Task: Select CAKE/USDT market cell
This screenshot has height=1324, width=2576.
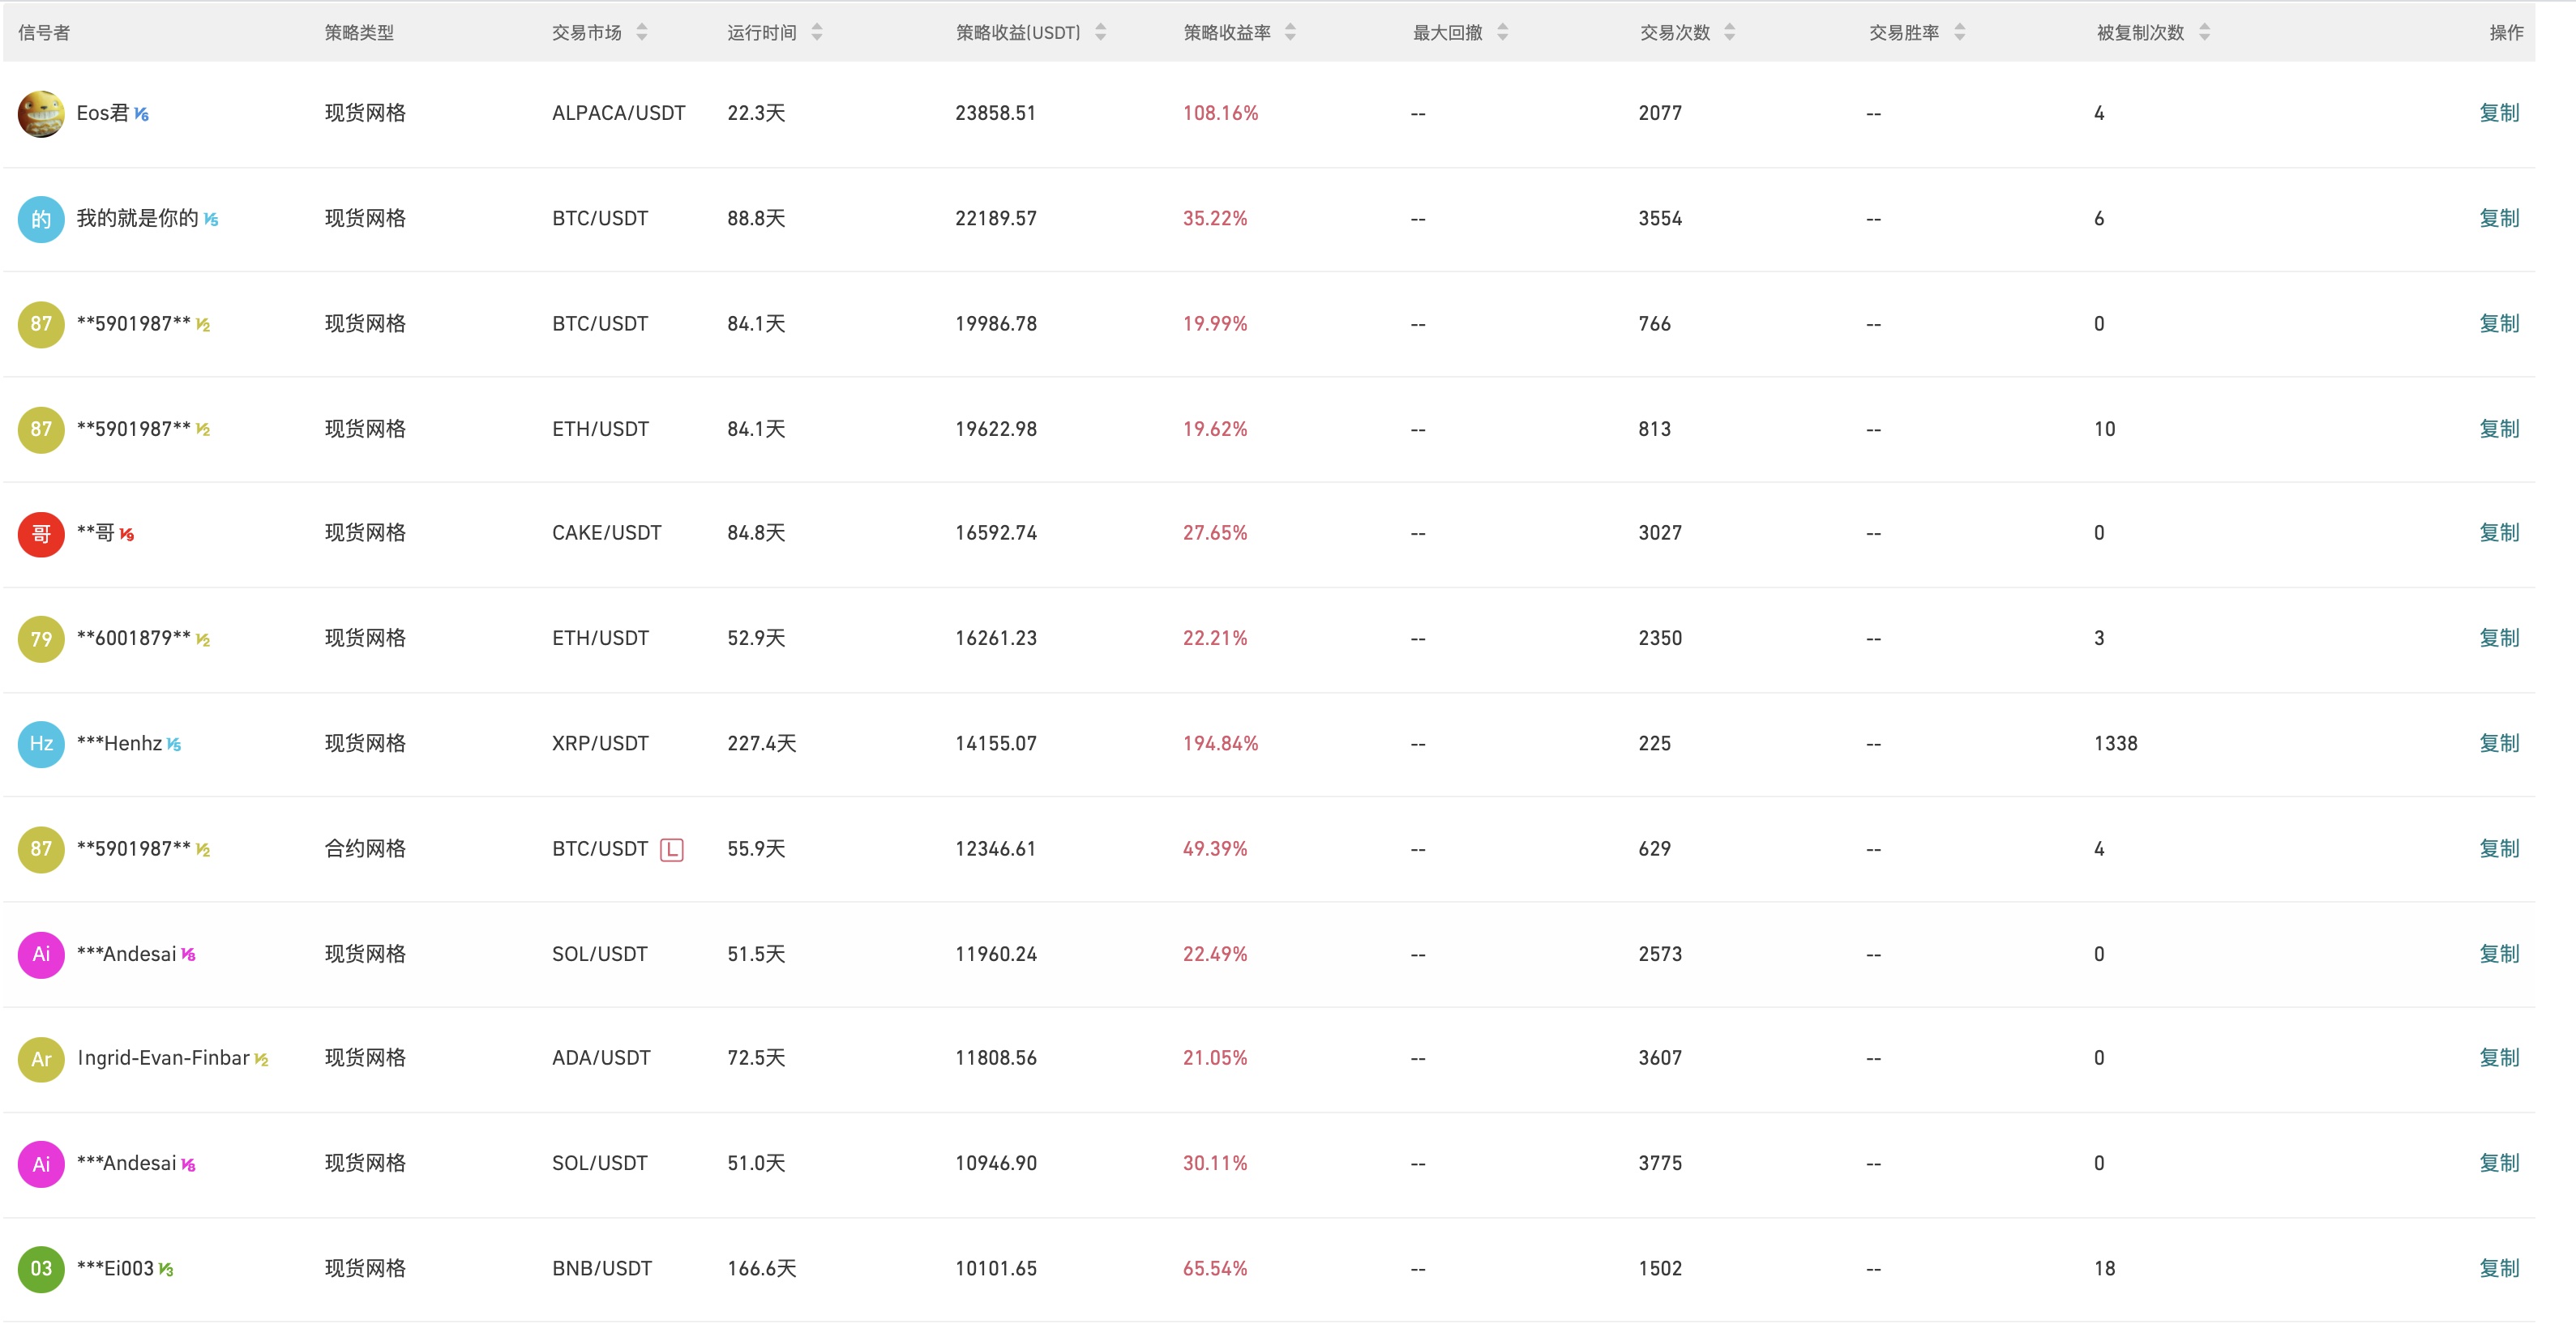Action: point(606,533)
